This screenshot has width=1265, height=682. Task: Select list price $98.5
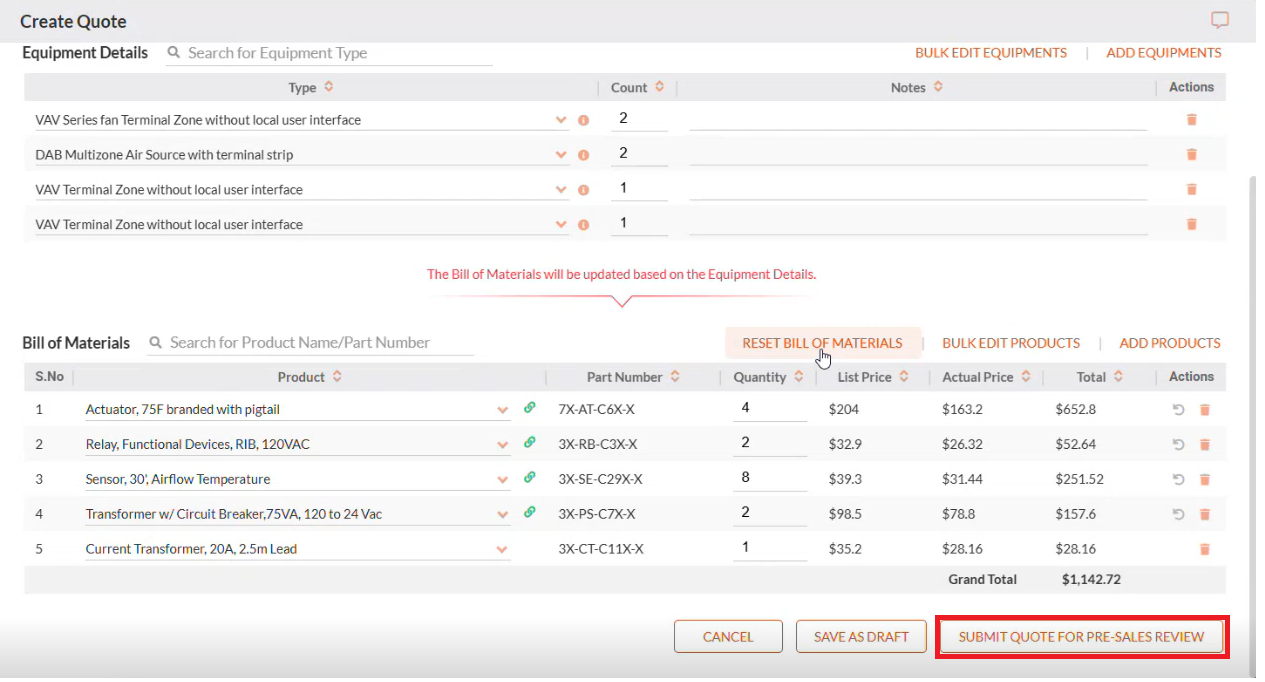point(845,514)
